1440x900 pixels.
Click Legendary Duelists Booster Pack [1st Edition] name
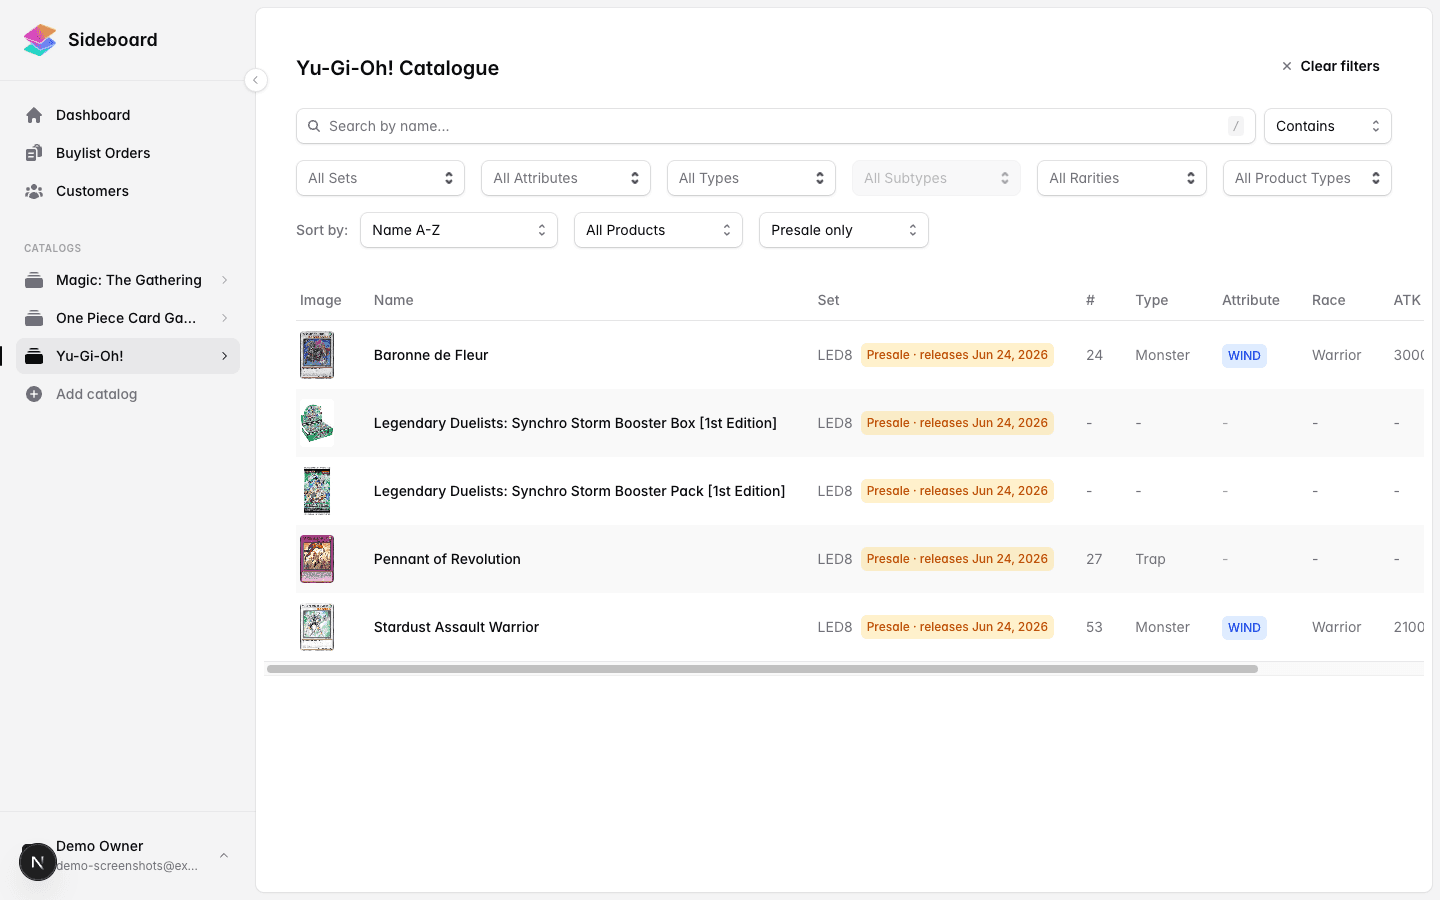(579, 491)
